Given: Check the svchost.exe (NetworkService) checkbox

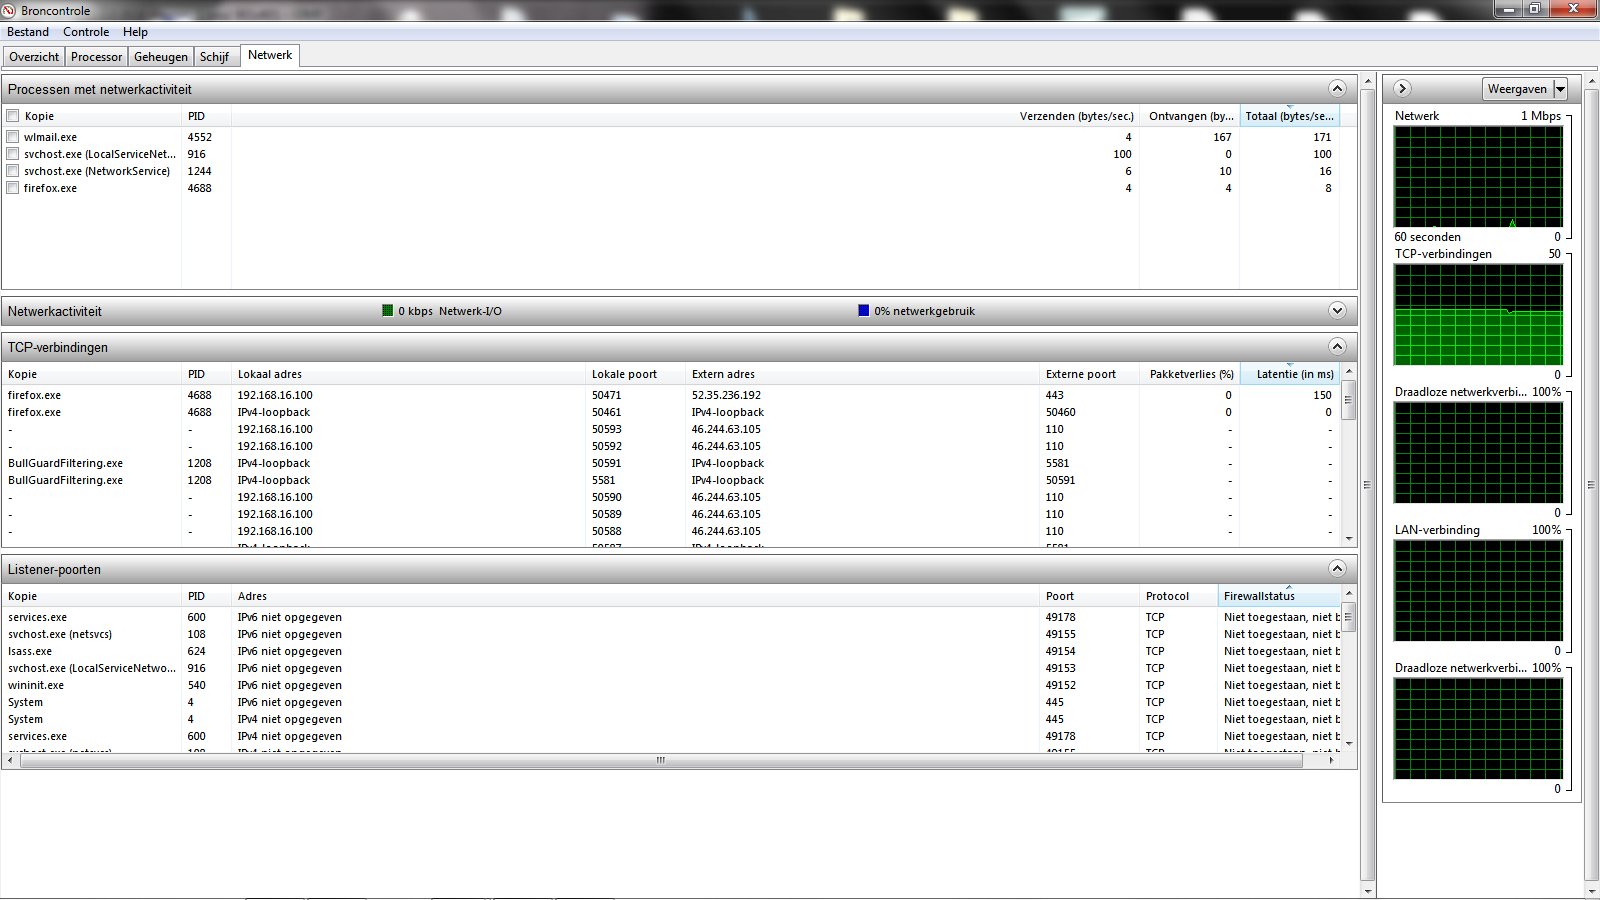Looking at the screenshot, I should click(x=13, y=171).
